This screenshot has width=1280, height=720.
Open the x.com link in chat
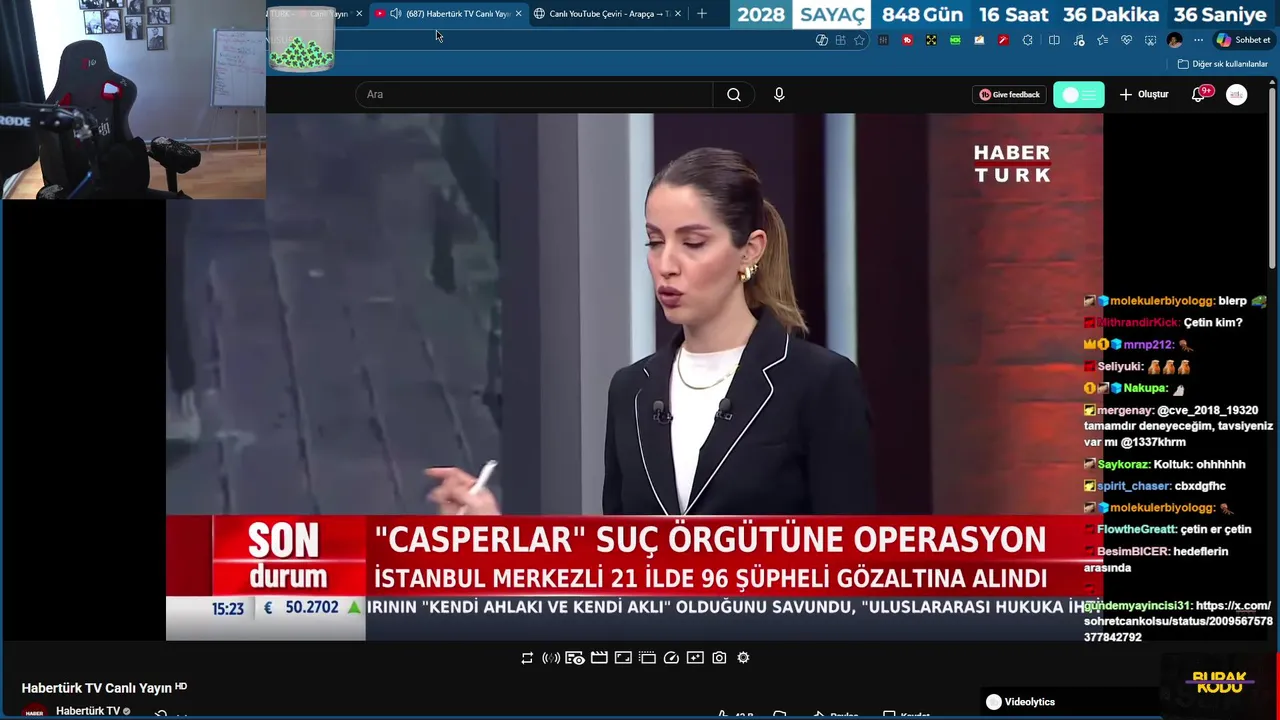click(1178, 621)
